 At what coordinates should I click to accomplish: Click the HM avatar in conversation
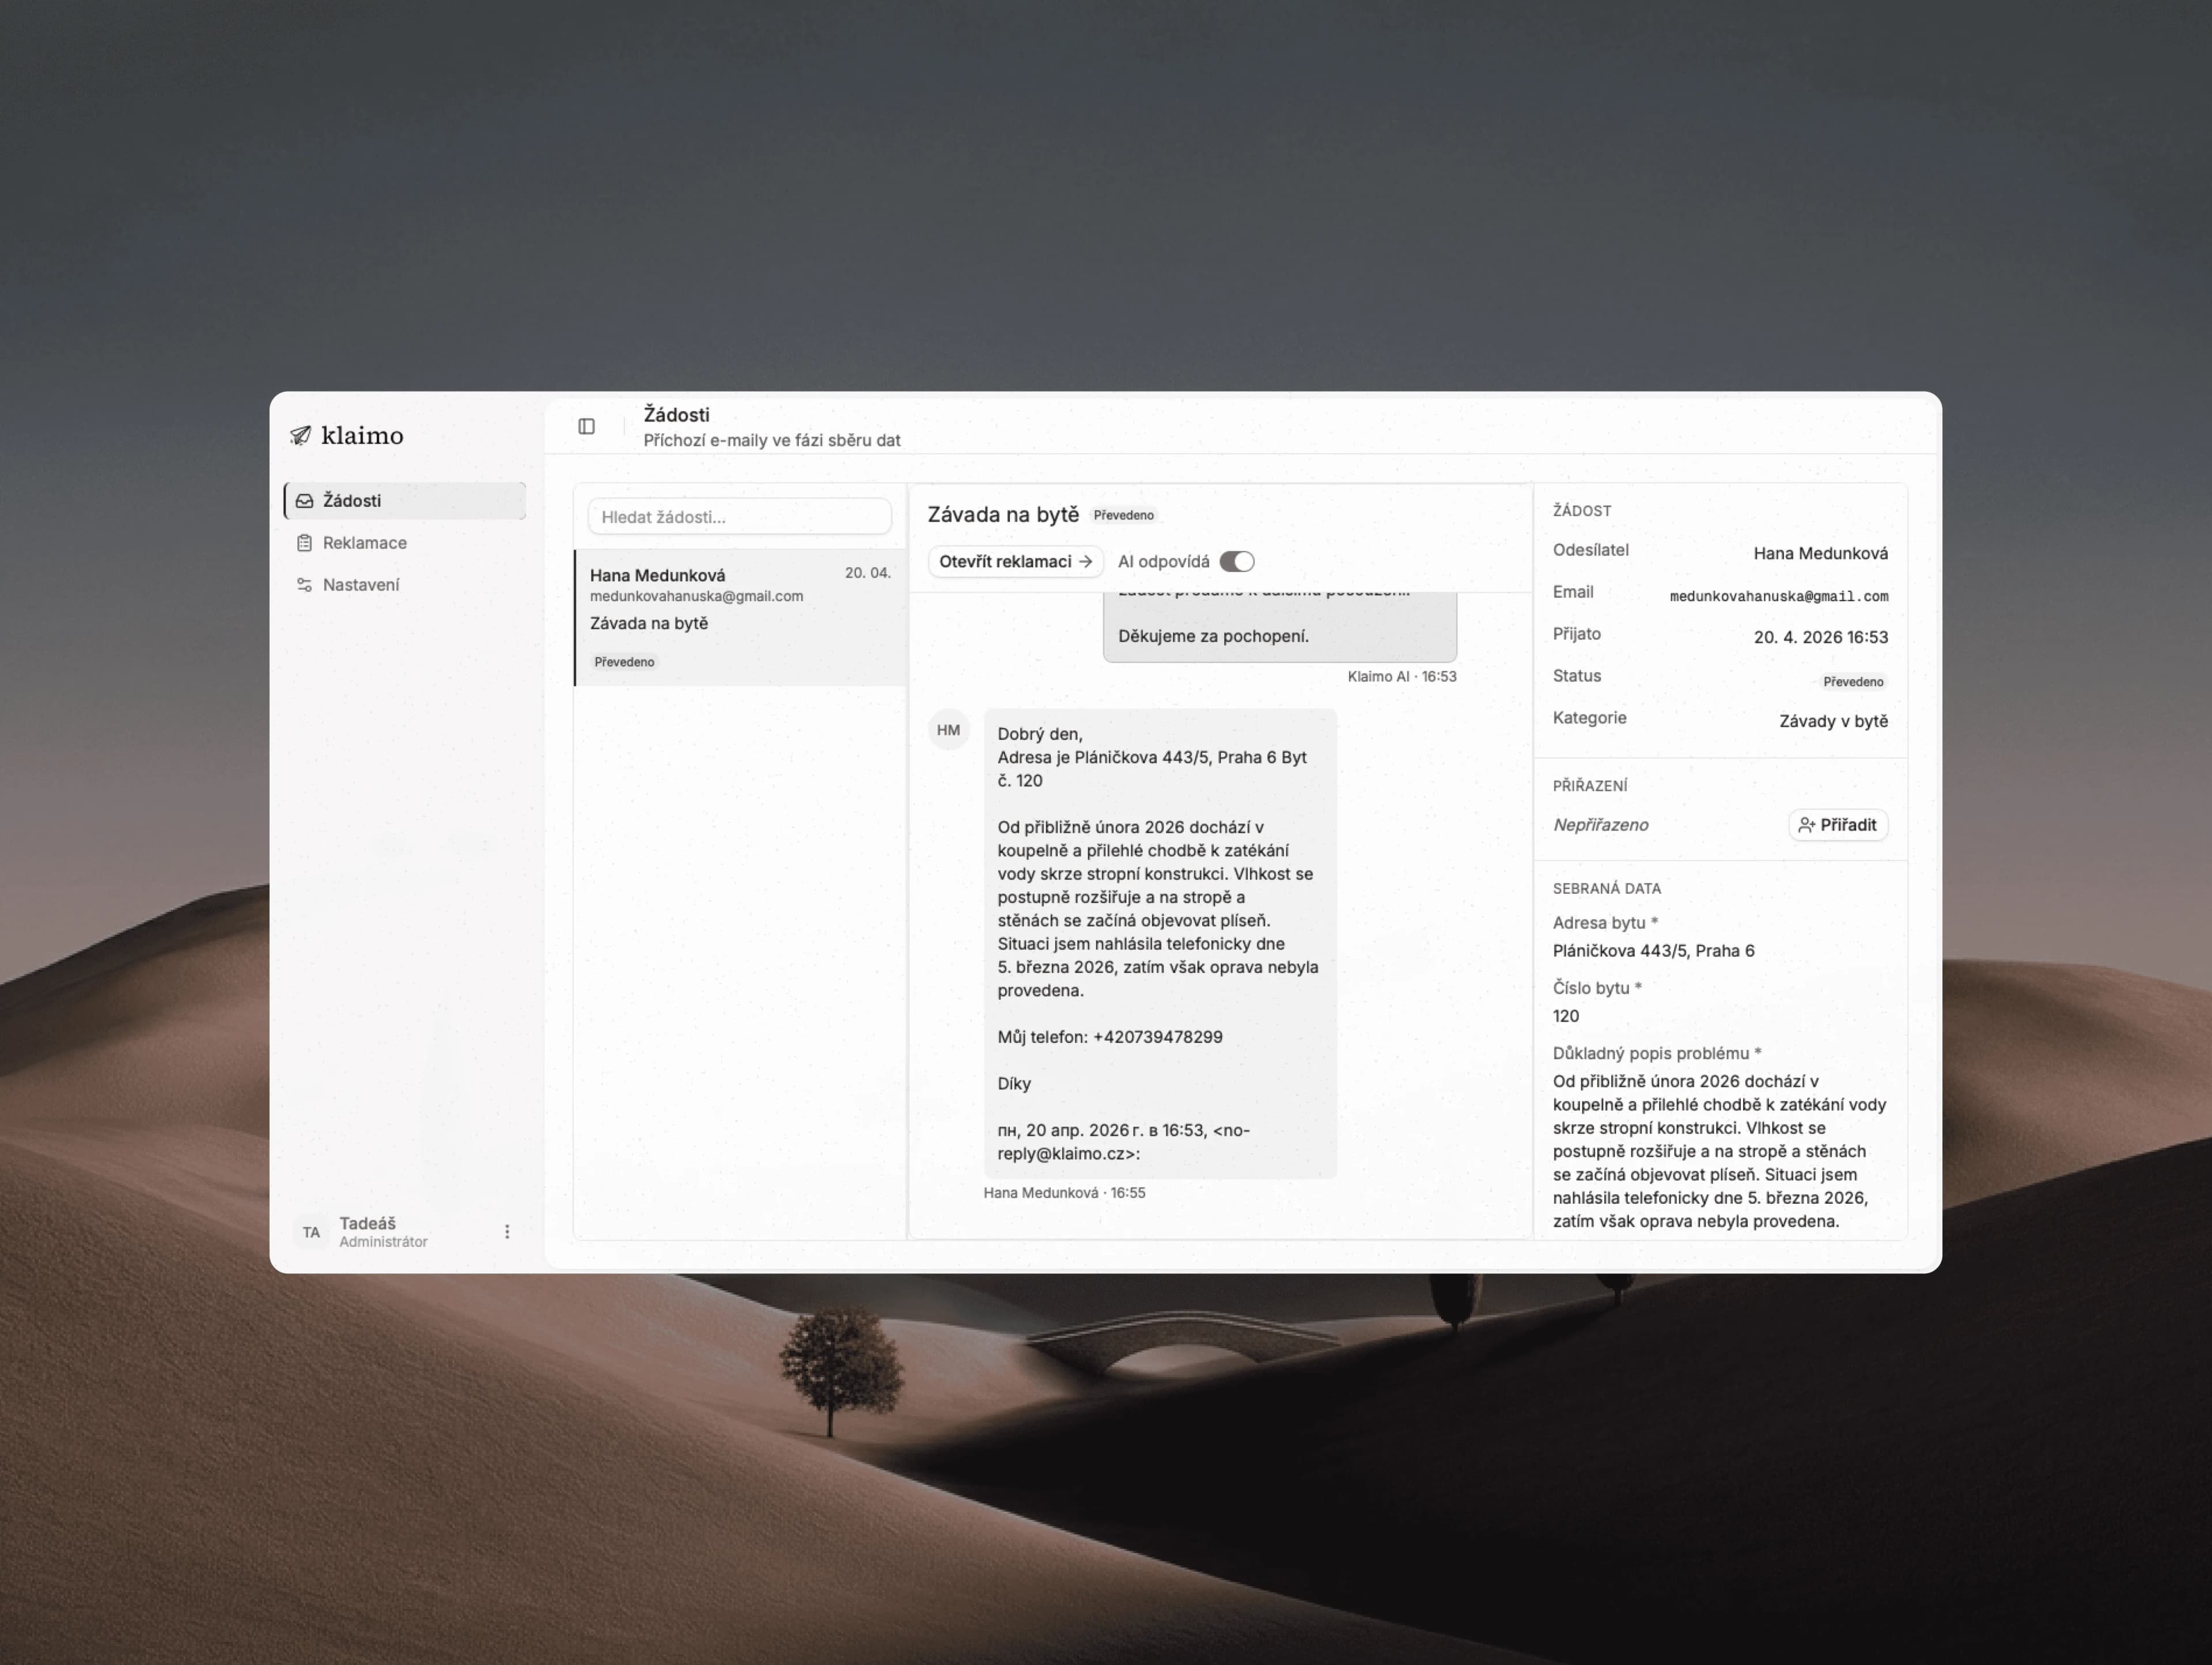pyautogui.click(x=948, y=730)
